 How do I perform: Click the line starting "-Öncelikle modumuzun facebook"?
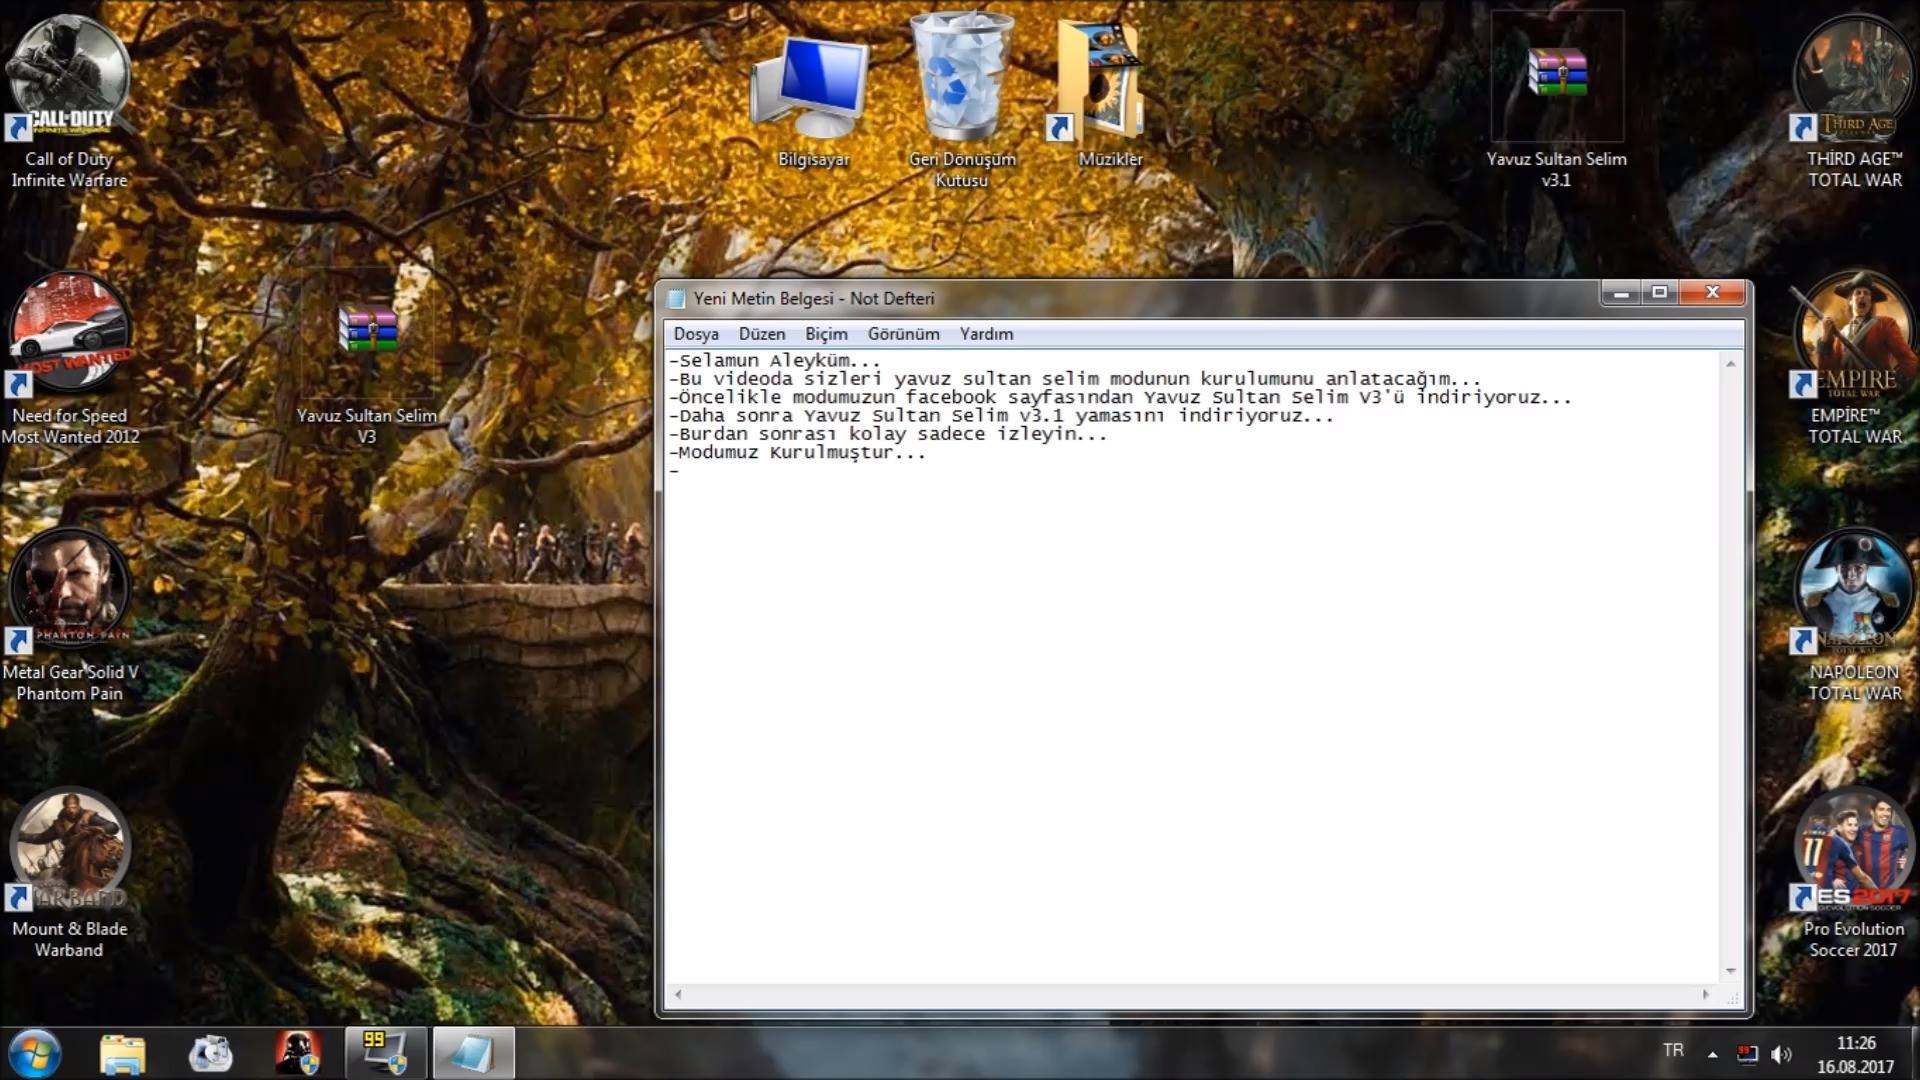coord(1120,397)
